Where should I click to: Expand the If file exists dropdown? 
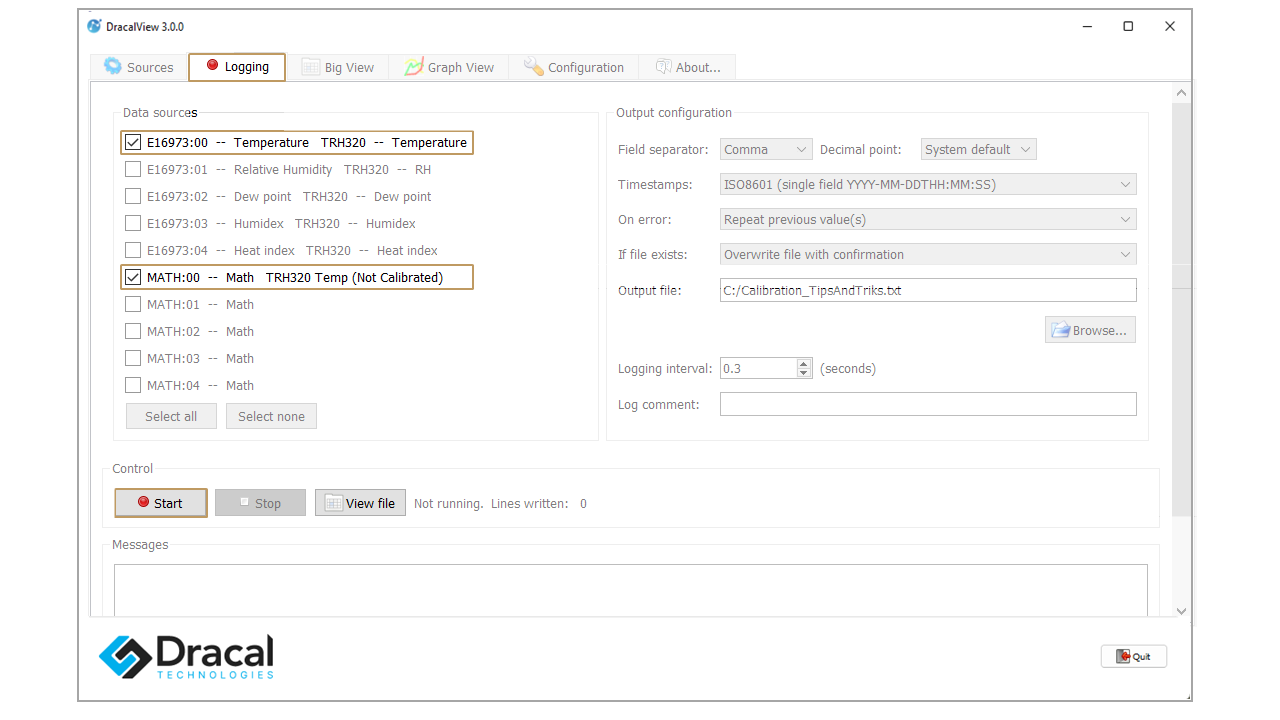[928, 254]
